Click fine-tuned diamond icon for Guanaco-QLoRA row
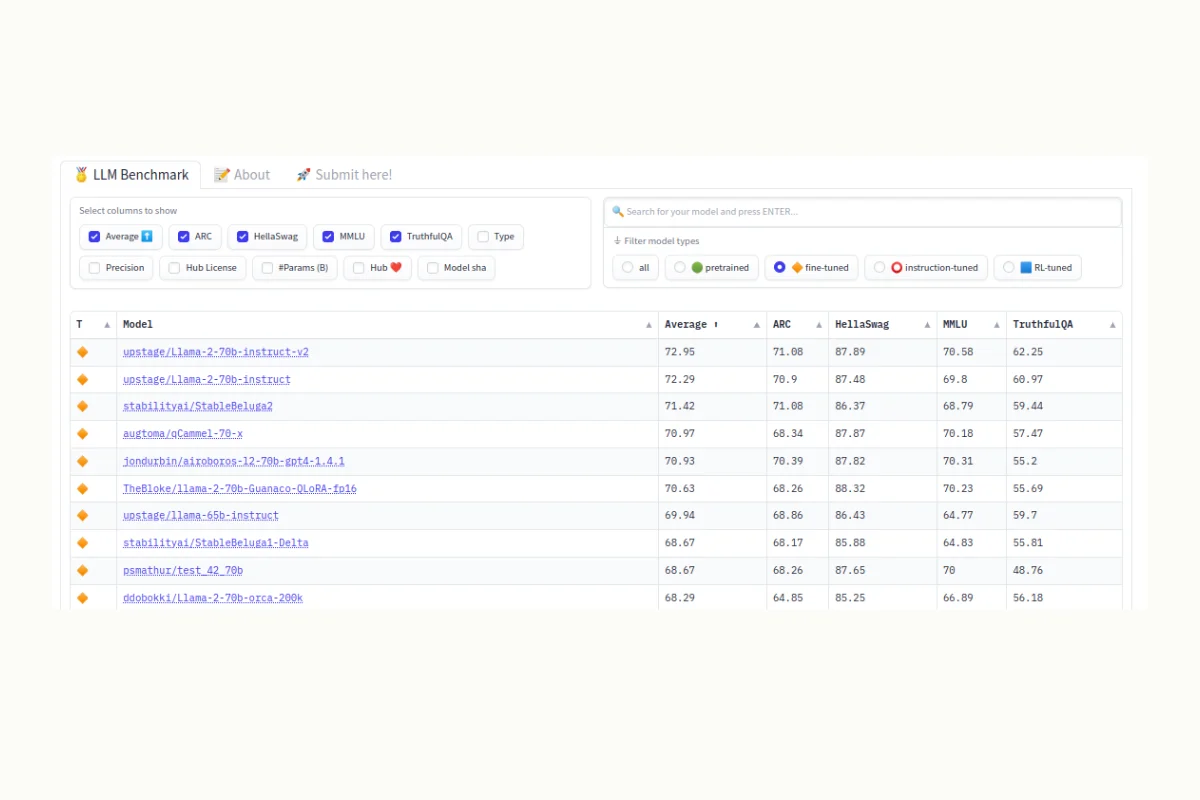This screenshot has width=1200, height=800. 83,489
